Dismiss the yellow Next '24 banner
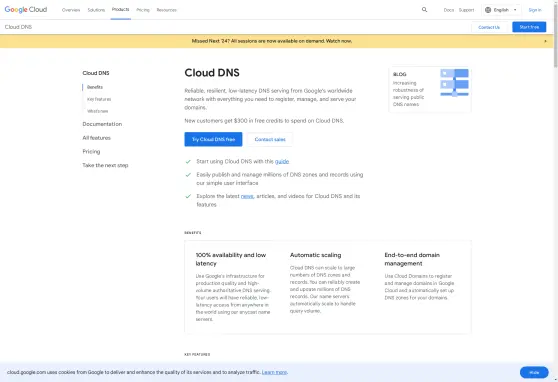 (x=545, y=41)
